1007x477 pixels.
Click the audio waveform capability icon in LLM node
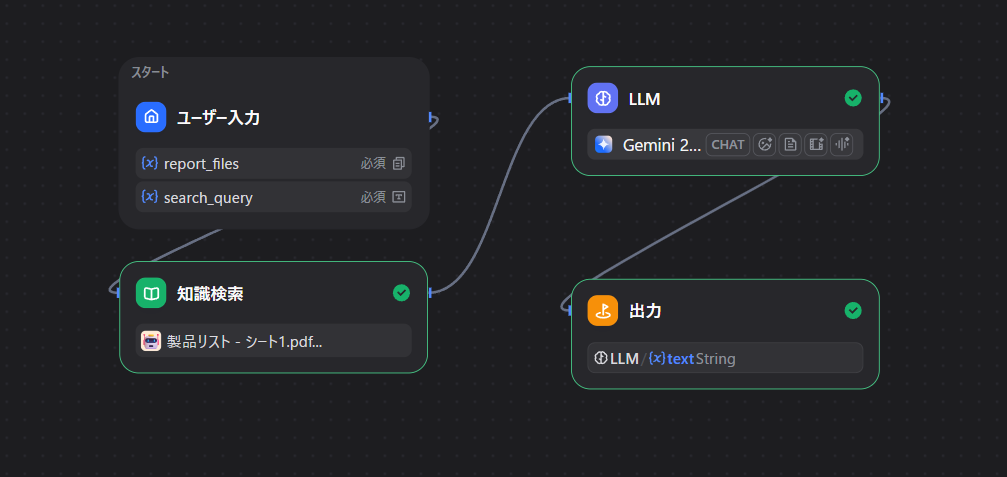coord(840,145)
